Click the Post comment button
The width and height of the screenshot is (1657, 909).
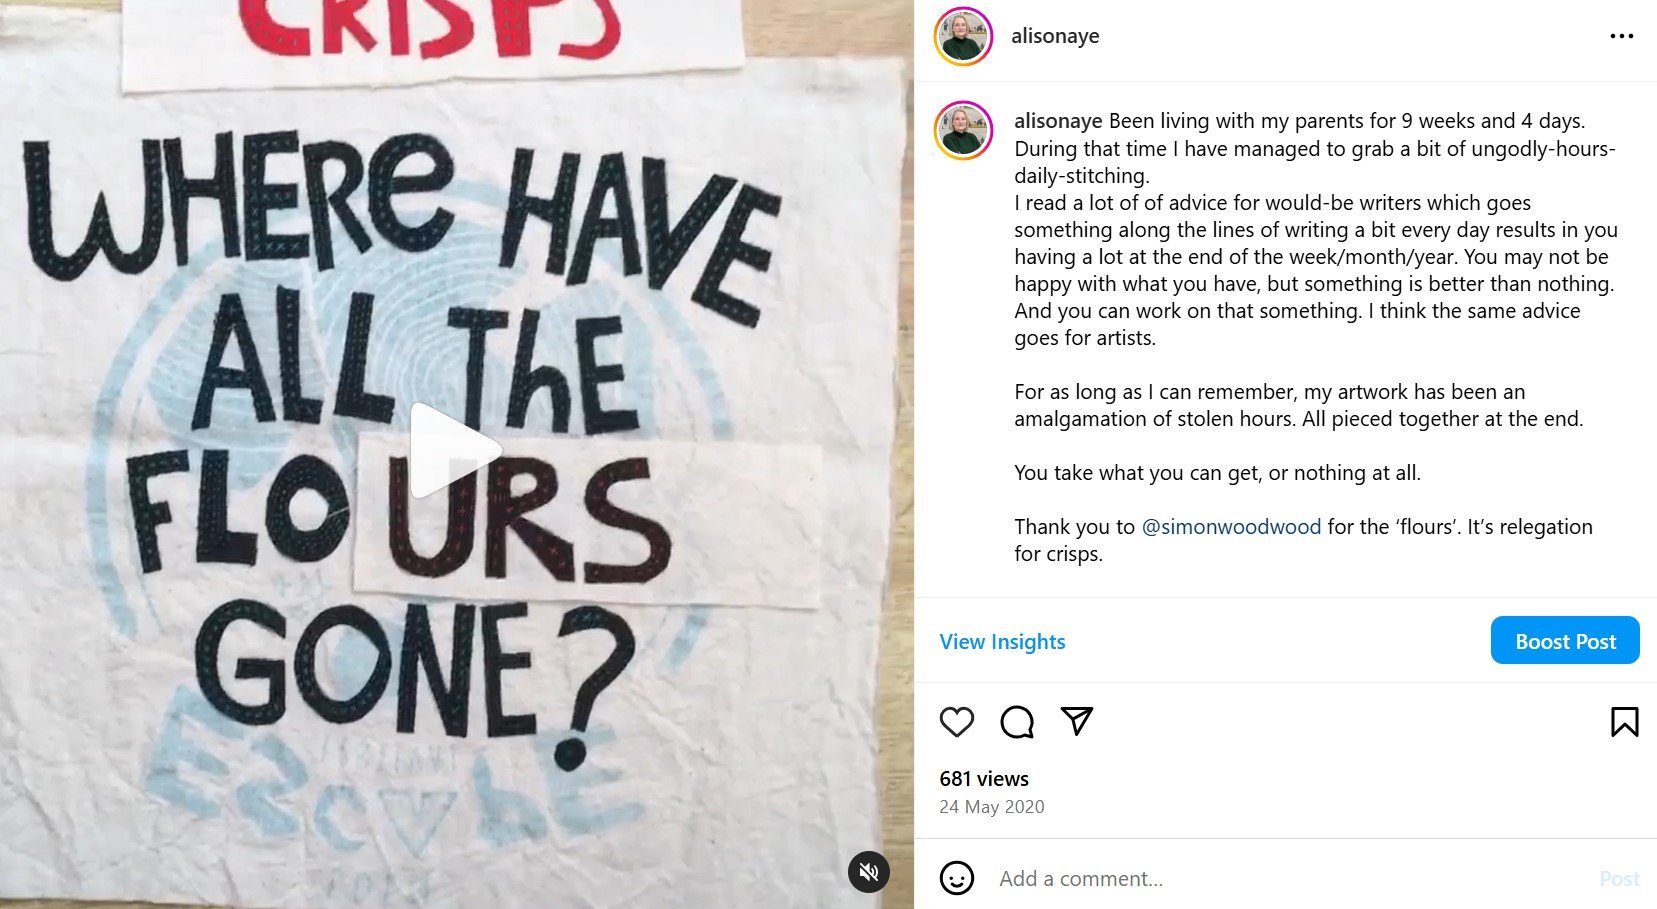[x=1619, y=878]
